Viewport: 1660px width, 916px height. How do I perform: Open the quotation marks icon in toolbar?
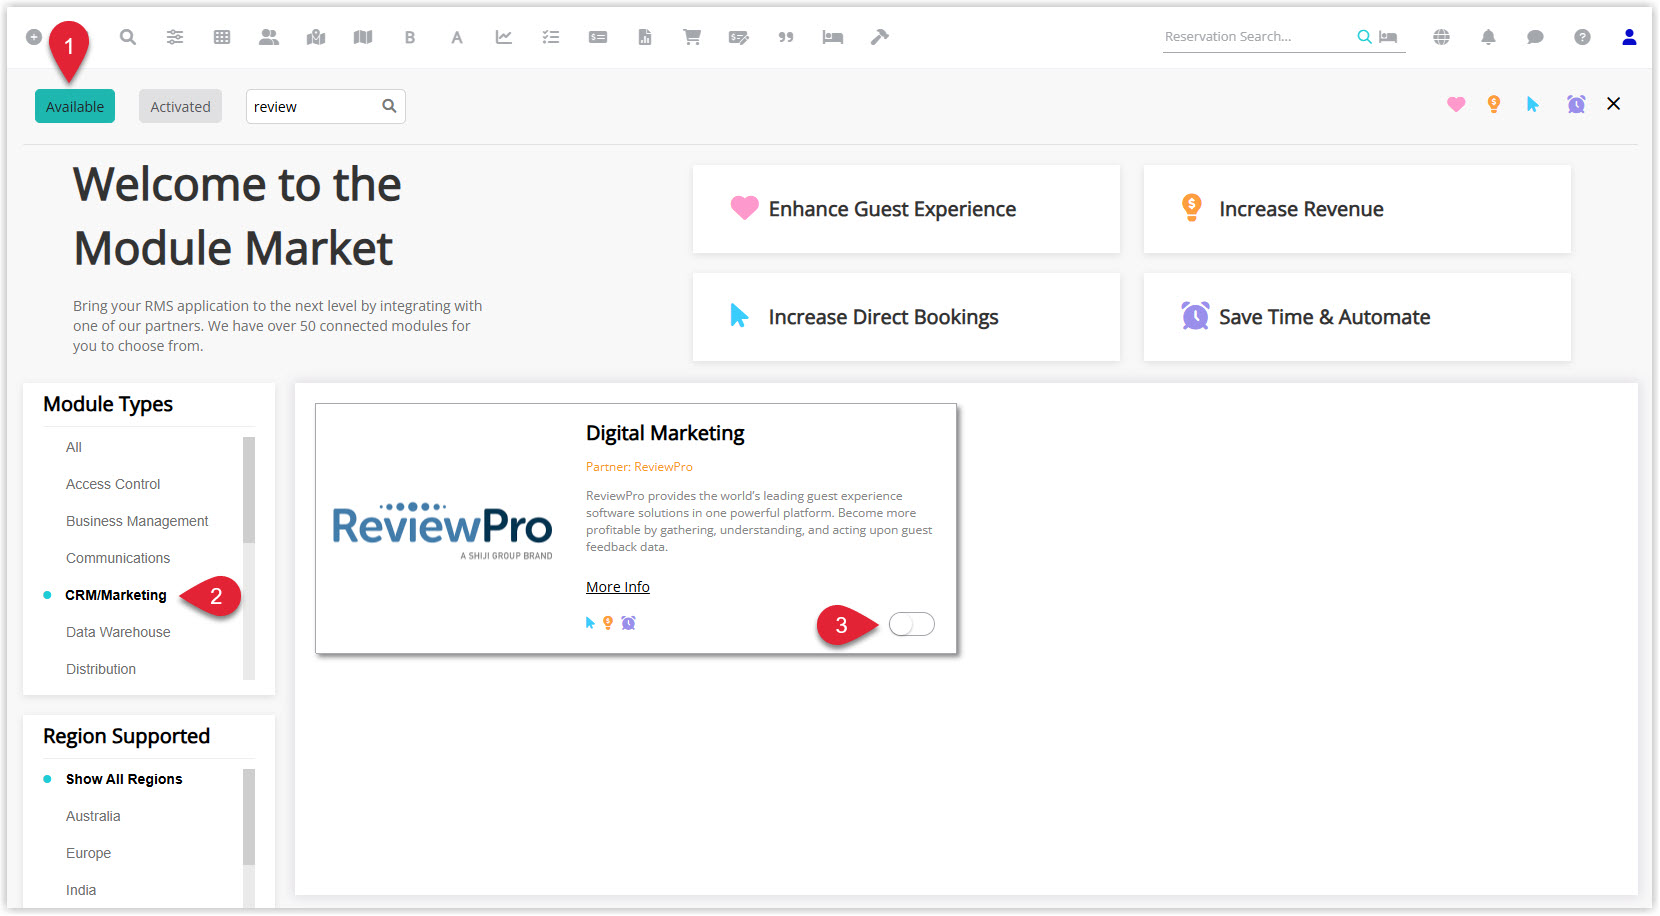[x=786, y=37]
